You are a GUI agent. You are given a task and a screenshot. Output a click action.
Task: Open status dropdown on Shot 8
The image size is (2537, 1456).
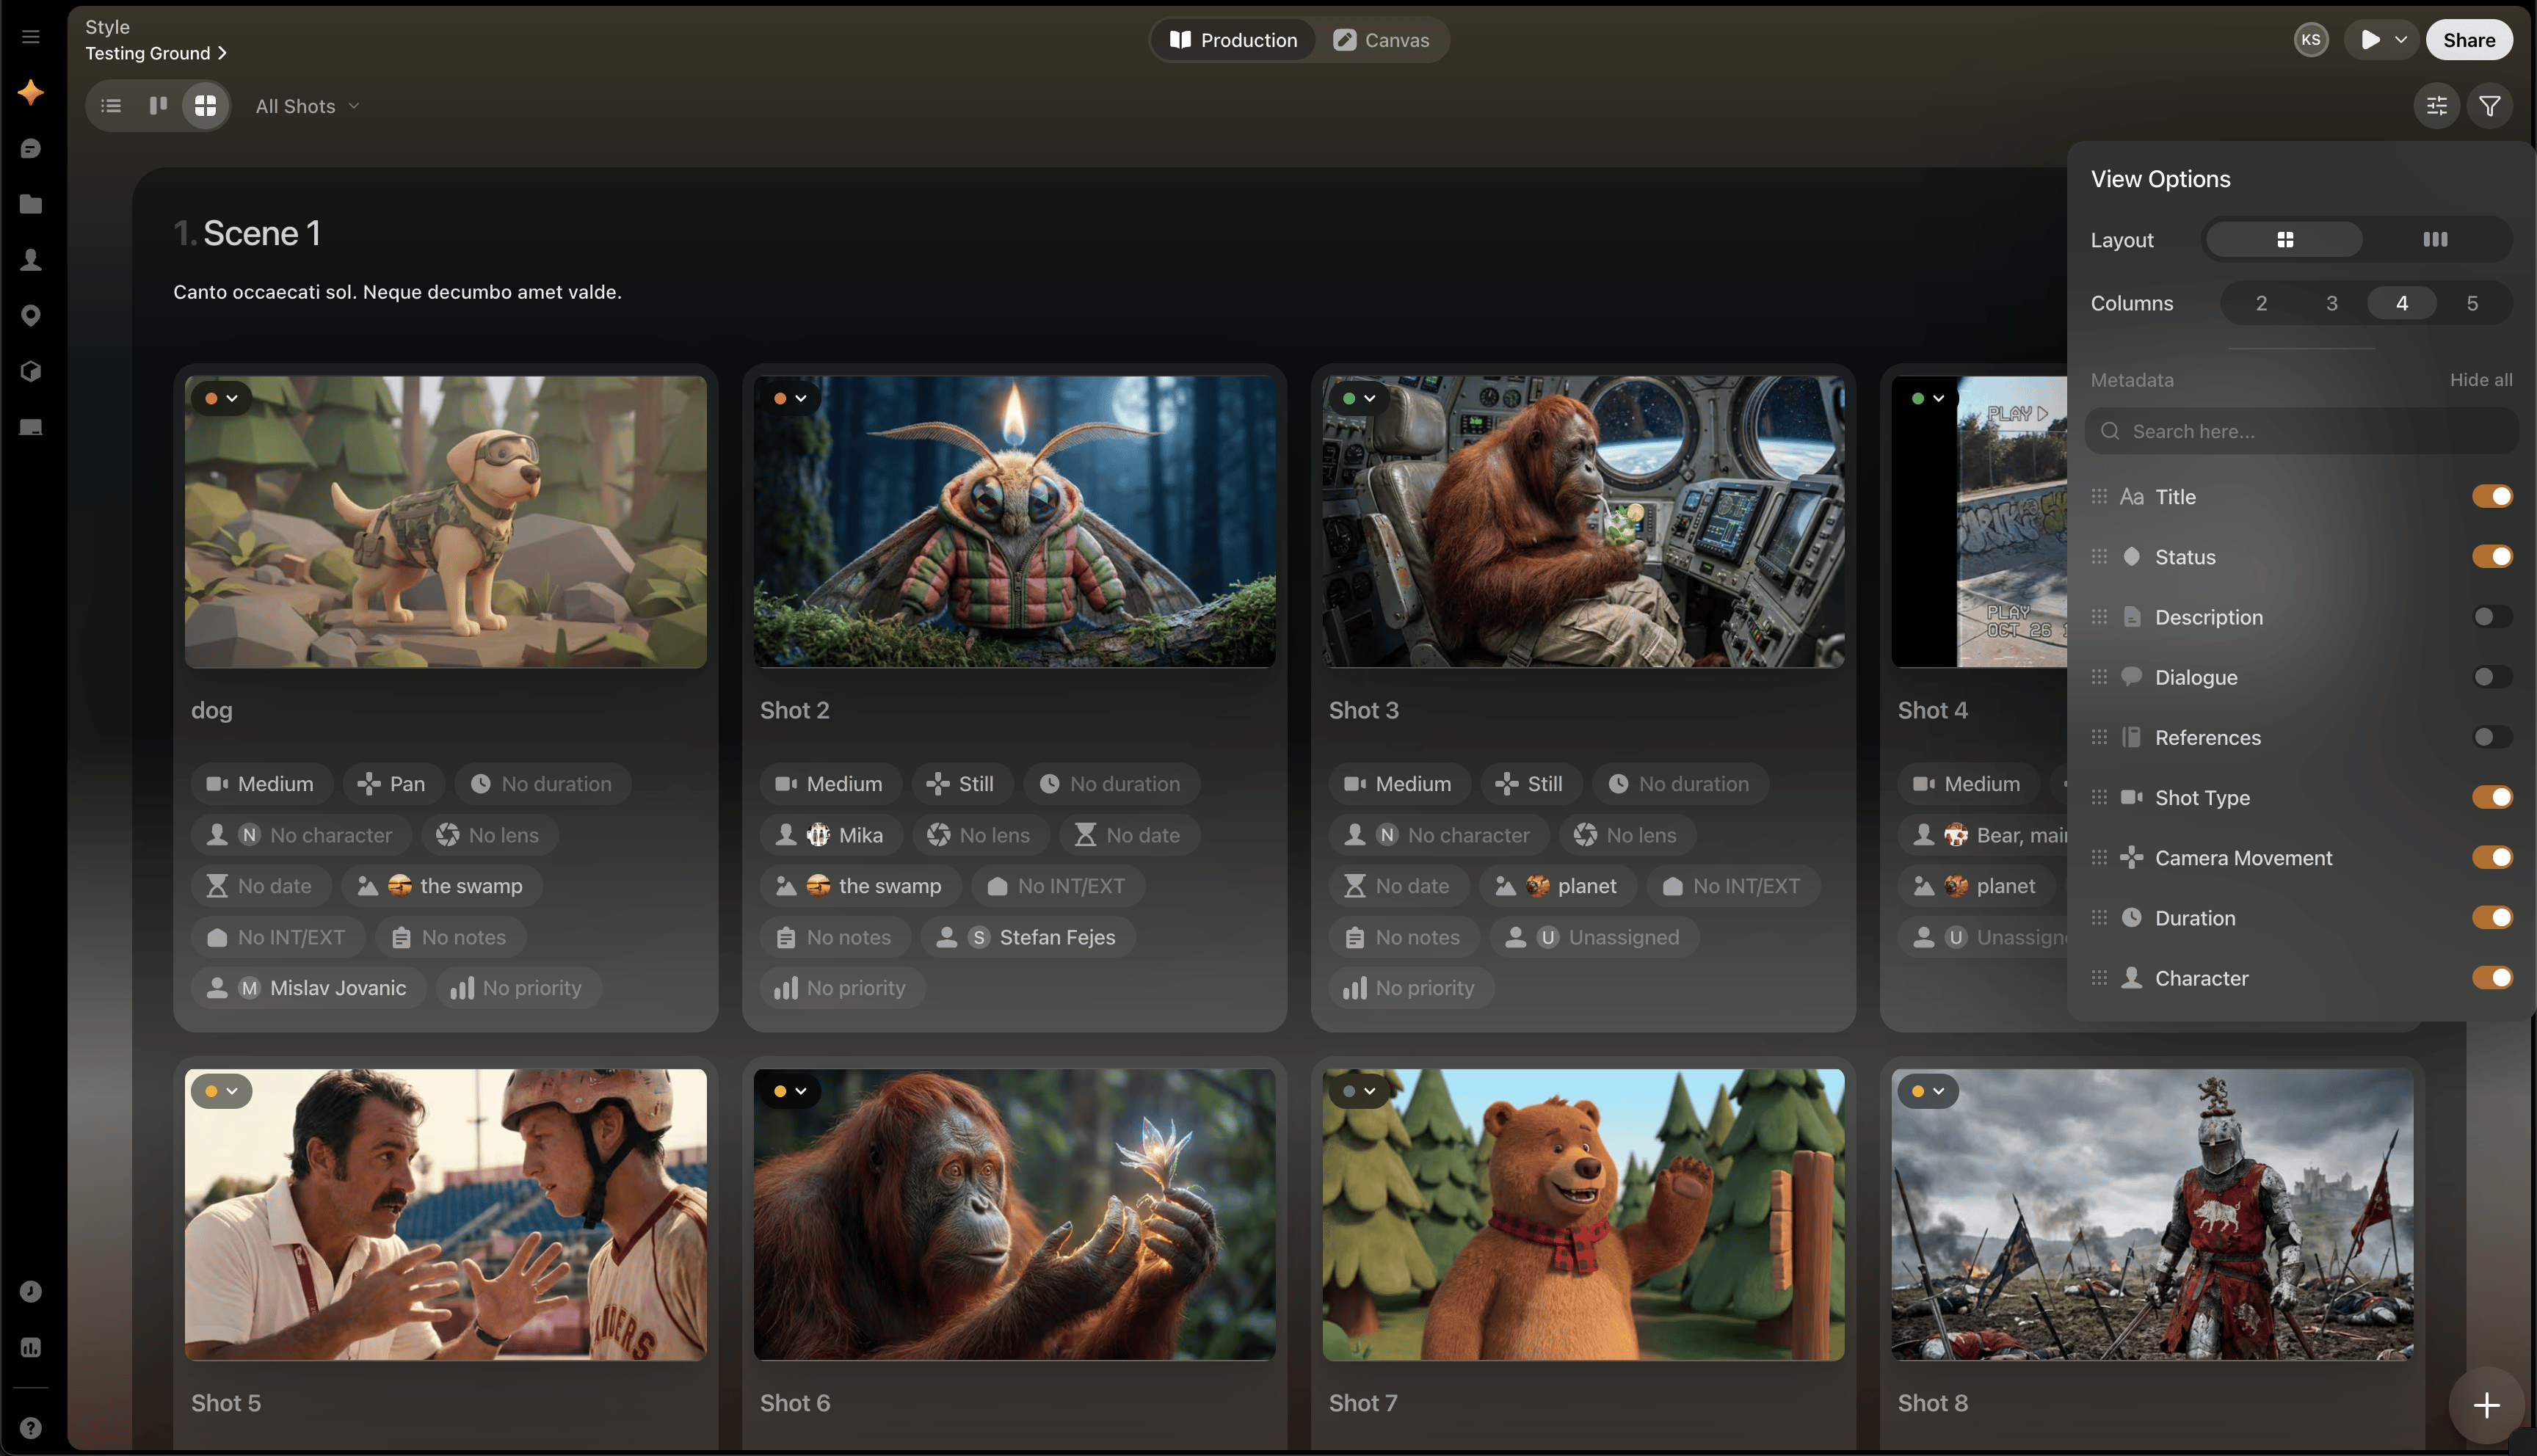(x=1928, y=1091)
